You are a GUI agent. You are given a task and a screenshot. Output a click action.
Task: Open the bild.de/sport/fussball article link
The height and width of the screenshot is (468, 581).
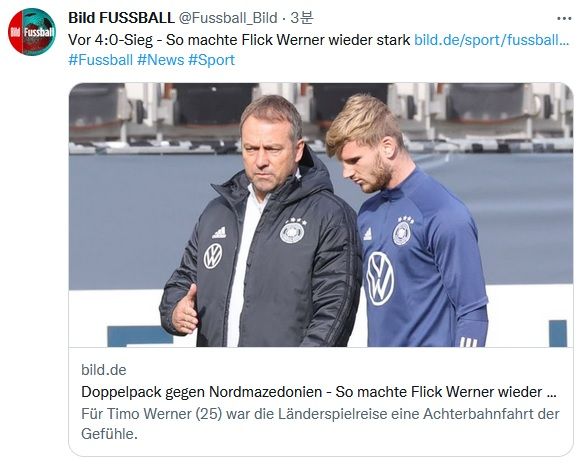point(491,40)
